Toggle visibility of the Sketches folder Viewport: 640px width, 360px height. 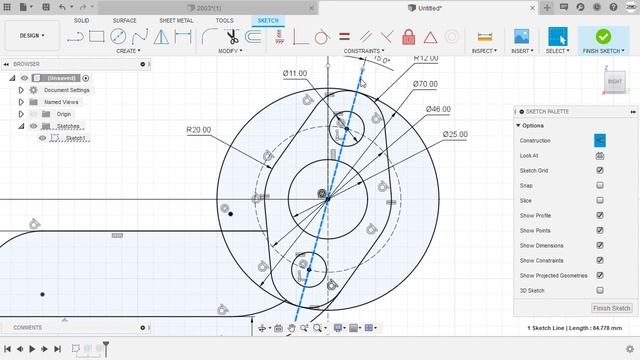[x=33, y=126]
